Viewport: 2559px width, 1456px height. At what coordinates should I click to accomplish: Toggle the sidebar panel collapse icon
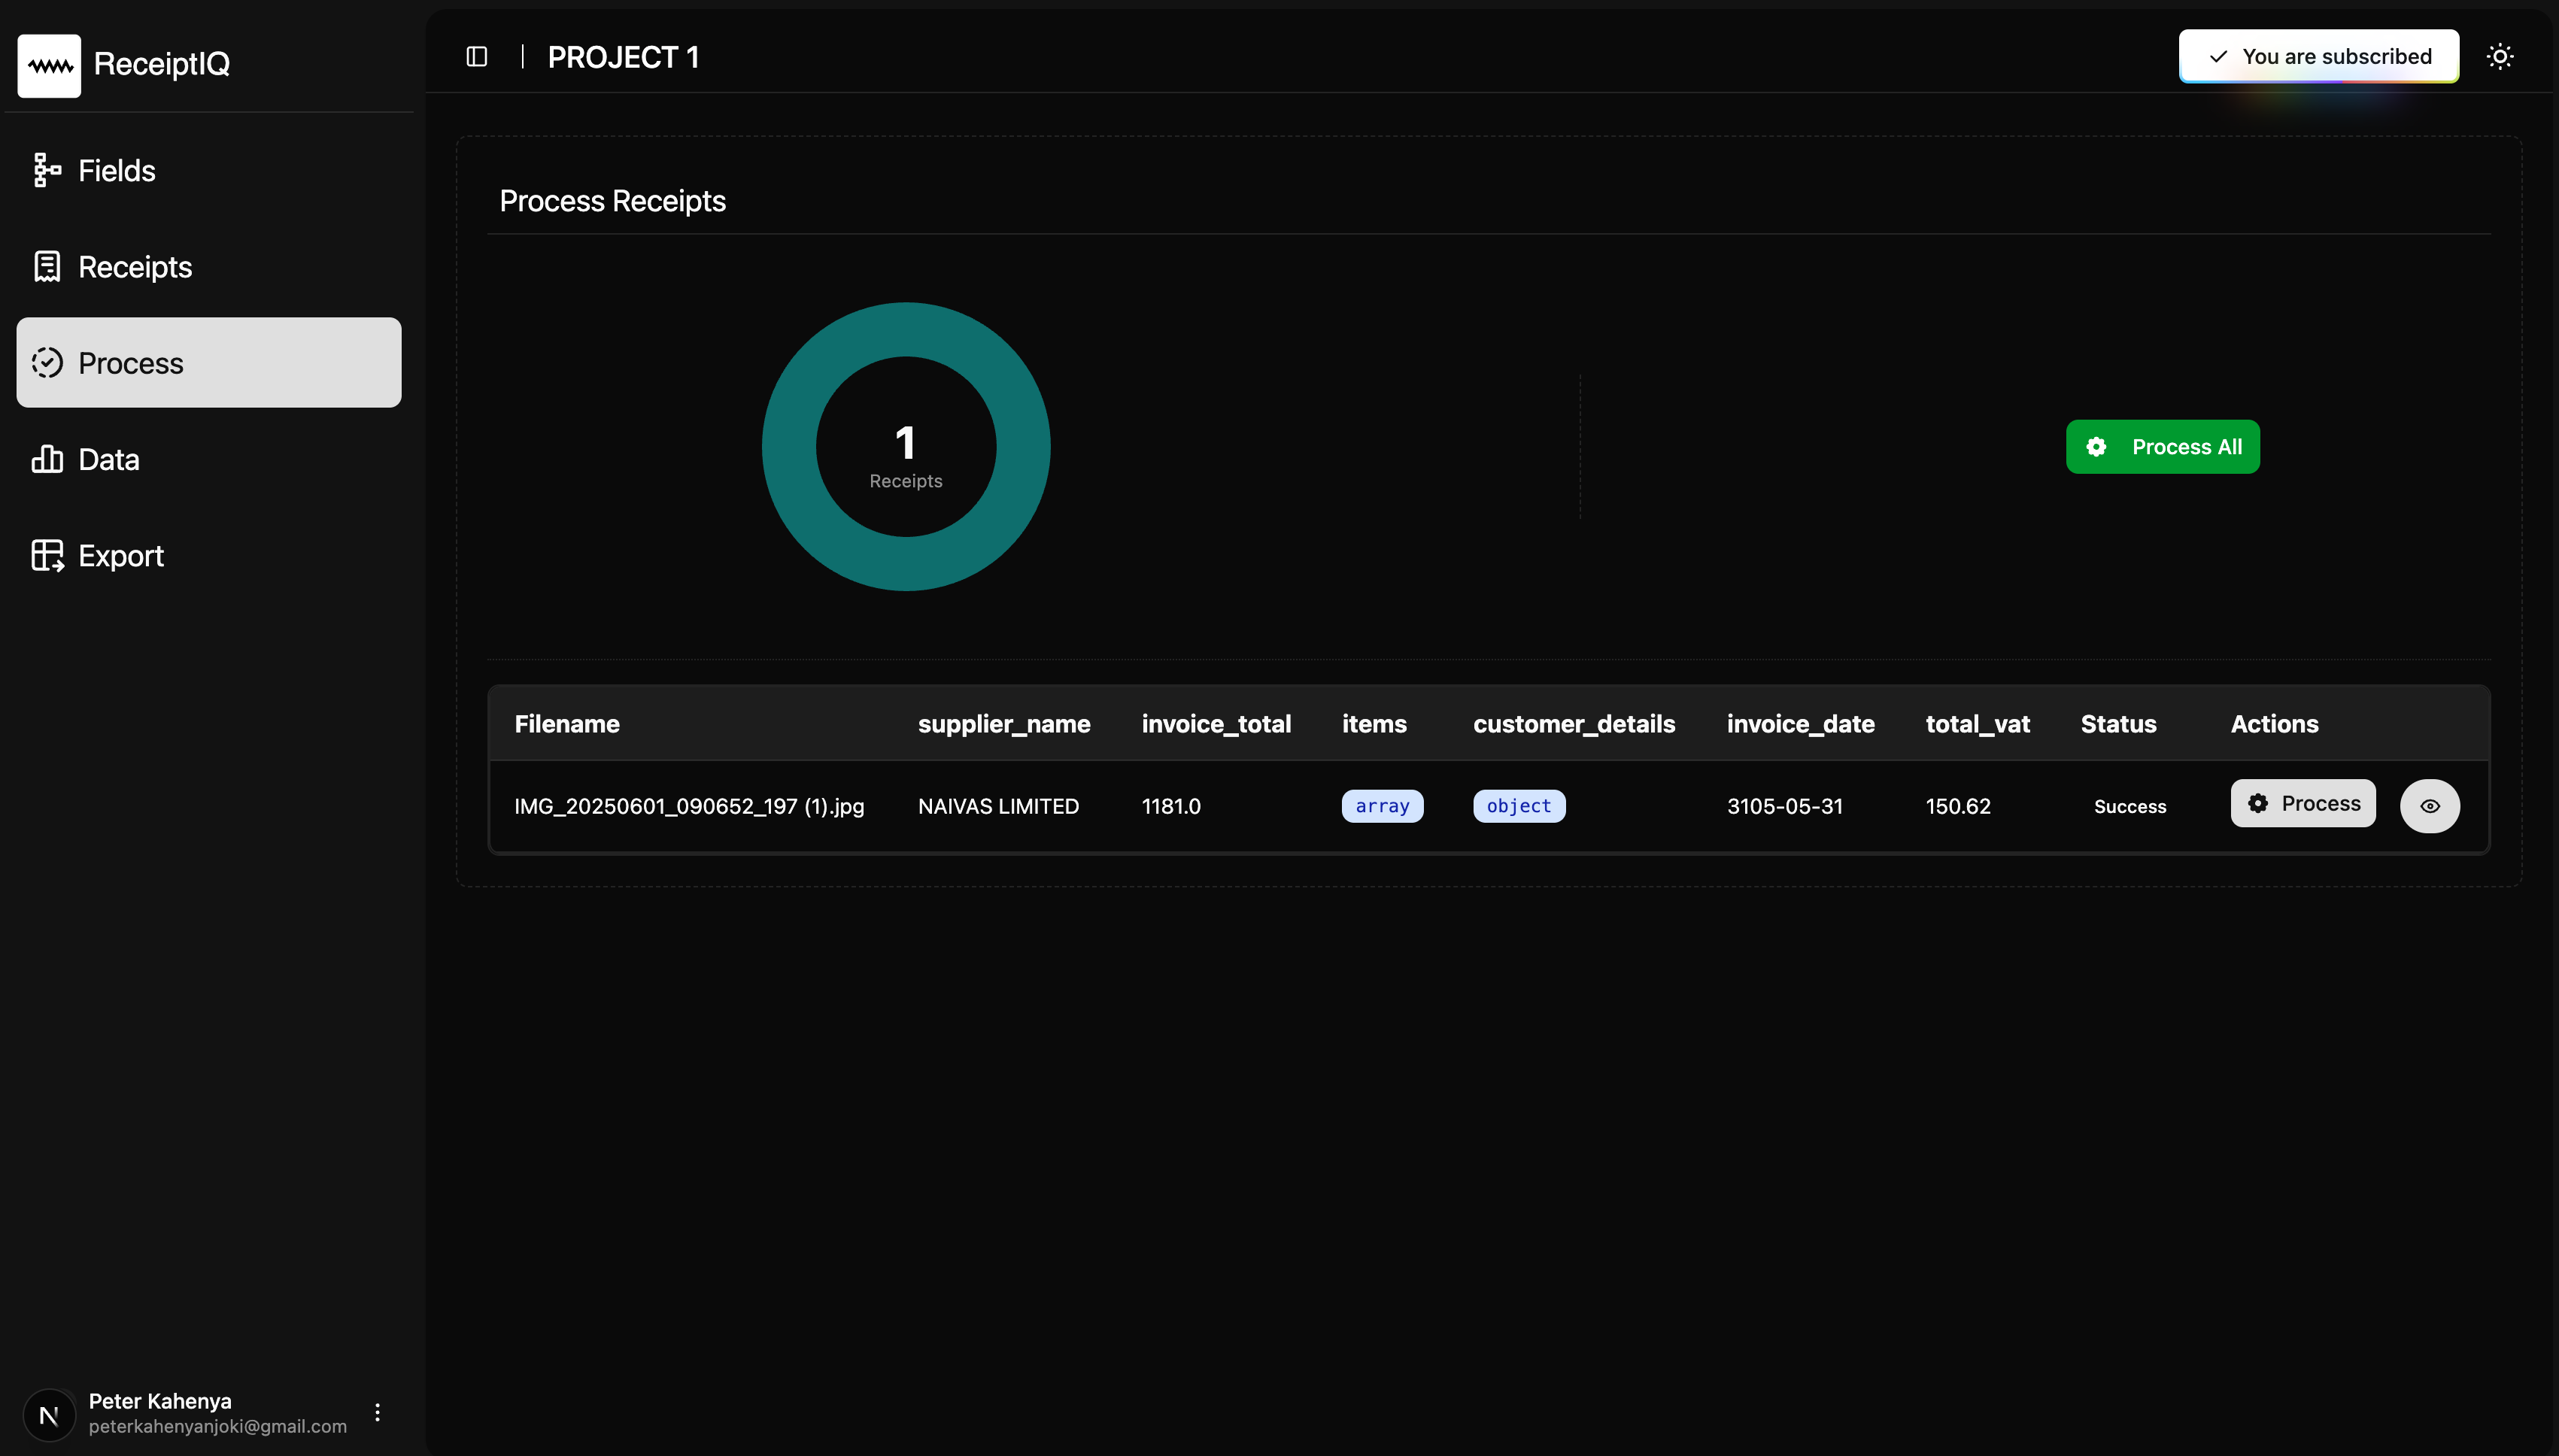tap(477, 57)
